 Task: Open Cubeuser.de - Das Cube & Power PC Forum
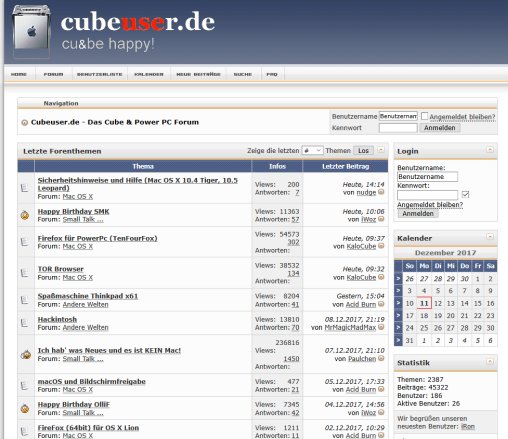pos(115,122)
